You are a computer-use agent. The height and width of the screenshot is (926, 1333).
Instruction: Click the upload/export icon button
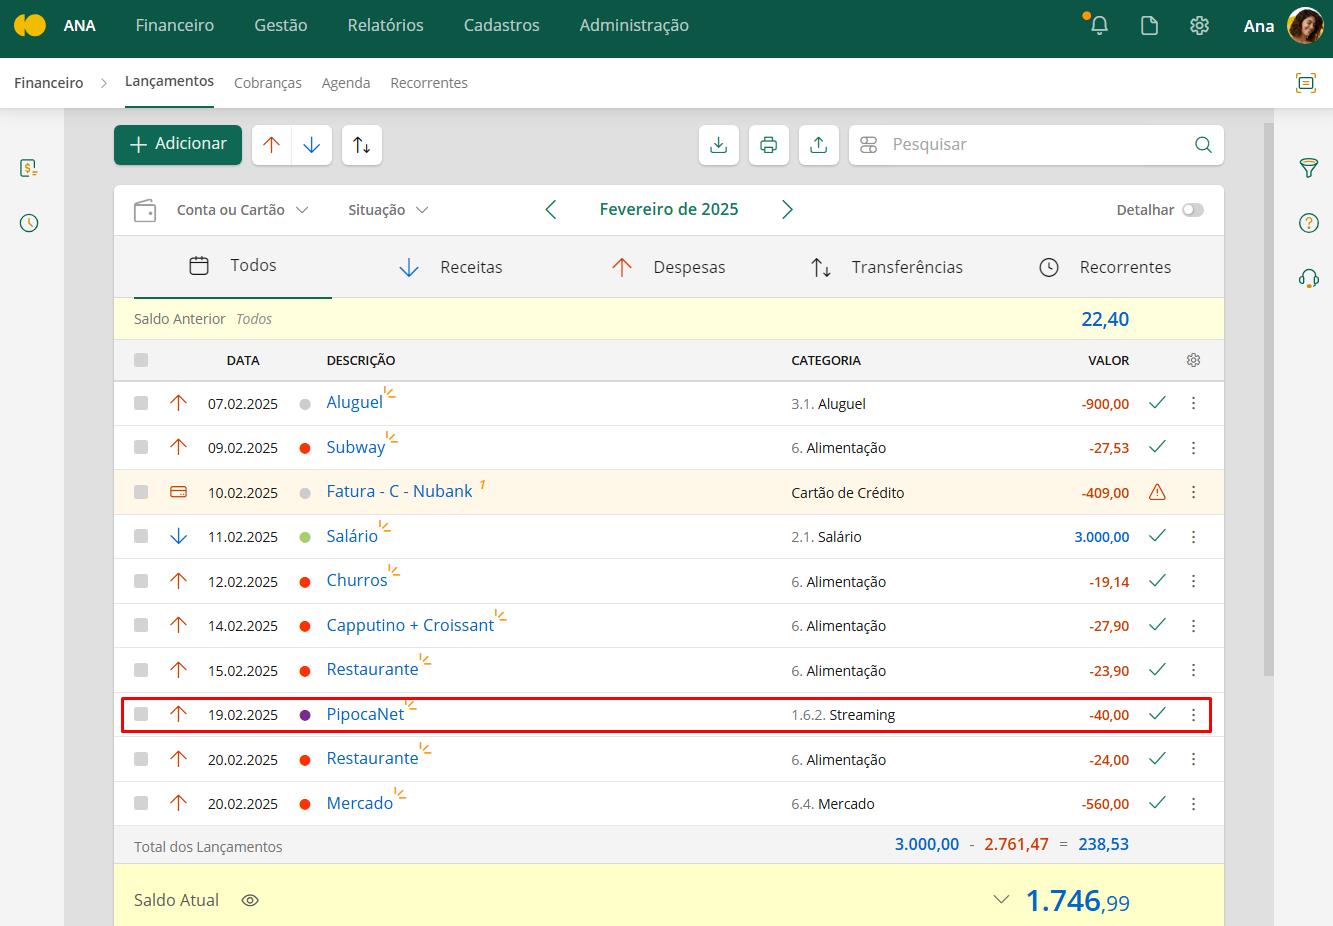click(x=818, y=145)
